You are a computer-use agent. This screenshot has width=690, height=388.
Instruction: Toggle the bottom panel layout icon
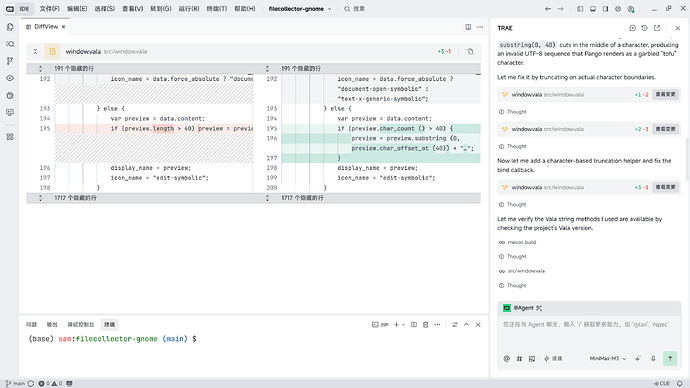pyautogui.click(x=593, y=9)
